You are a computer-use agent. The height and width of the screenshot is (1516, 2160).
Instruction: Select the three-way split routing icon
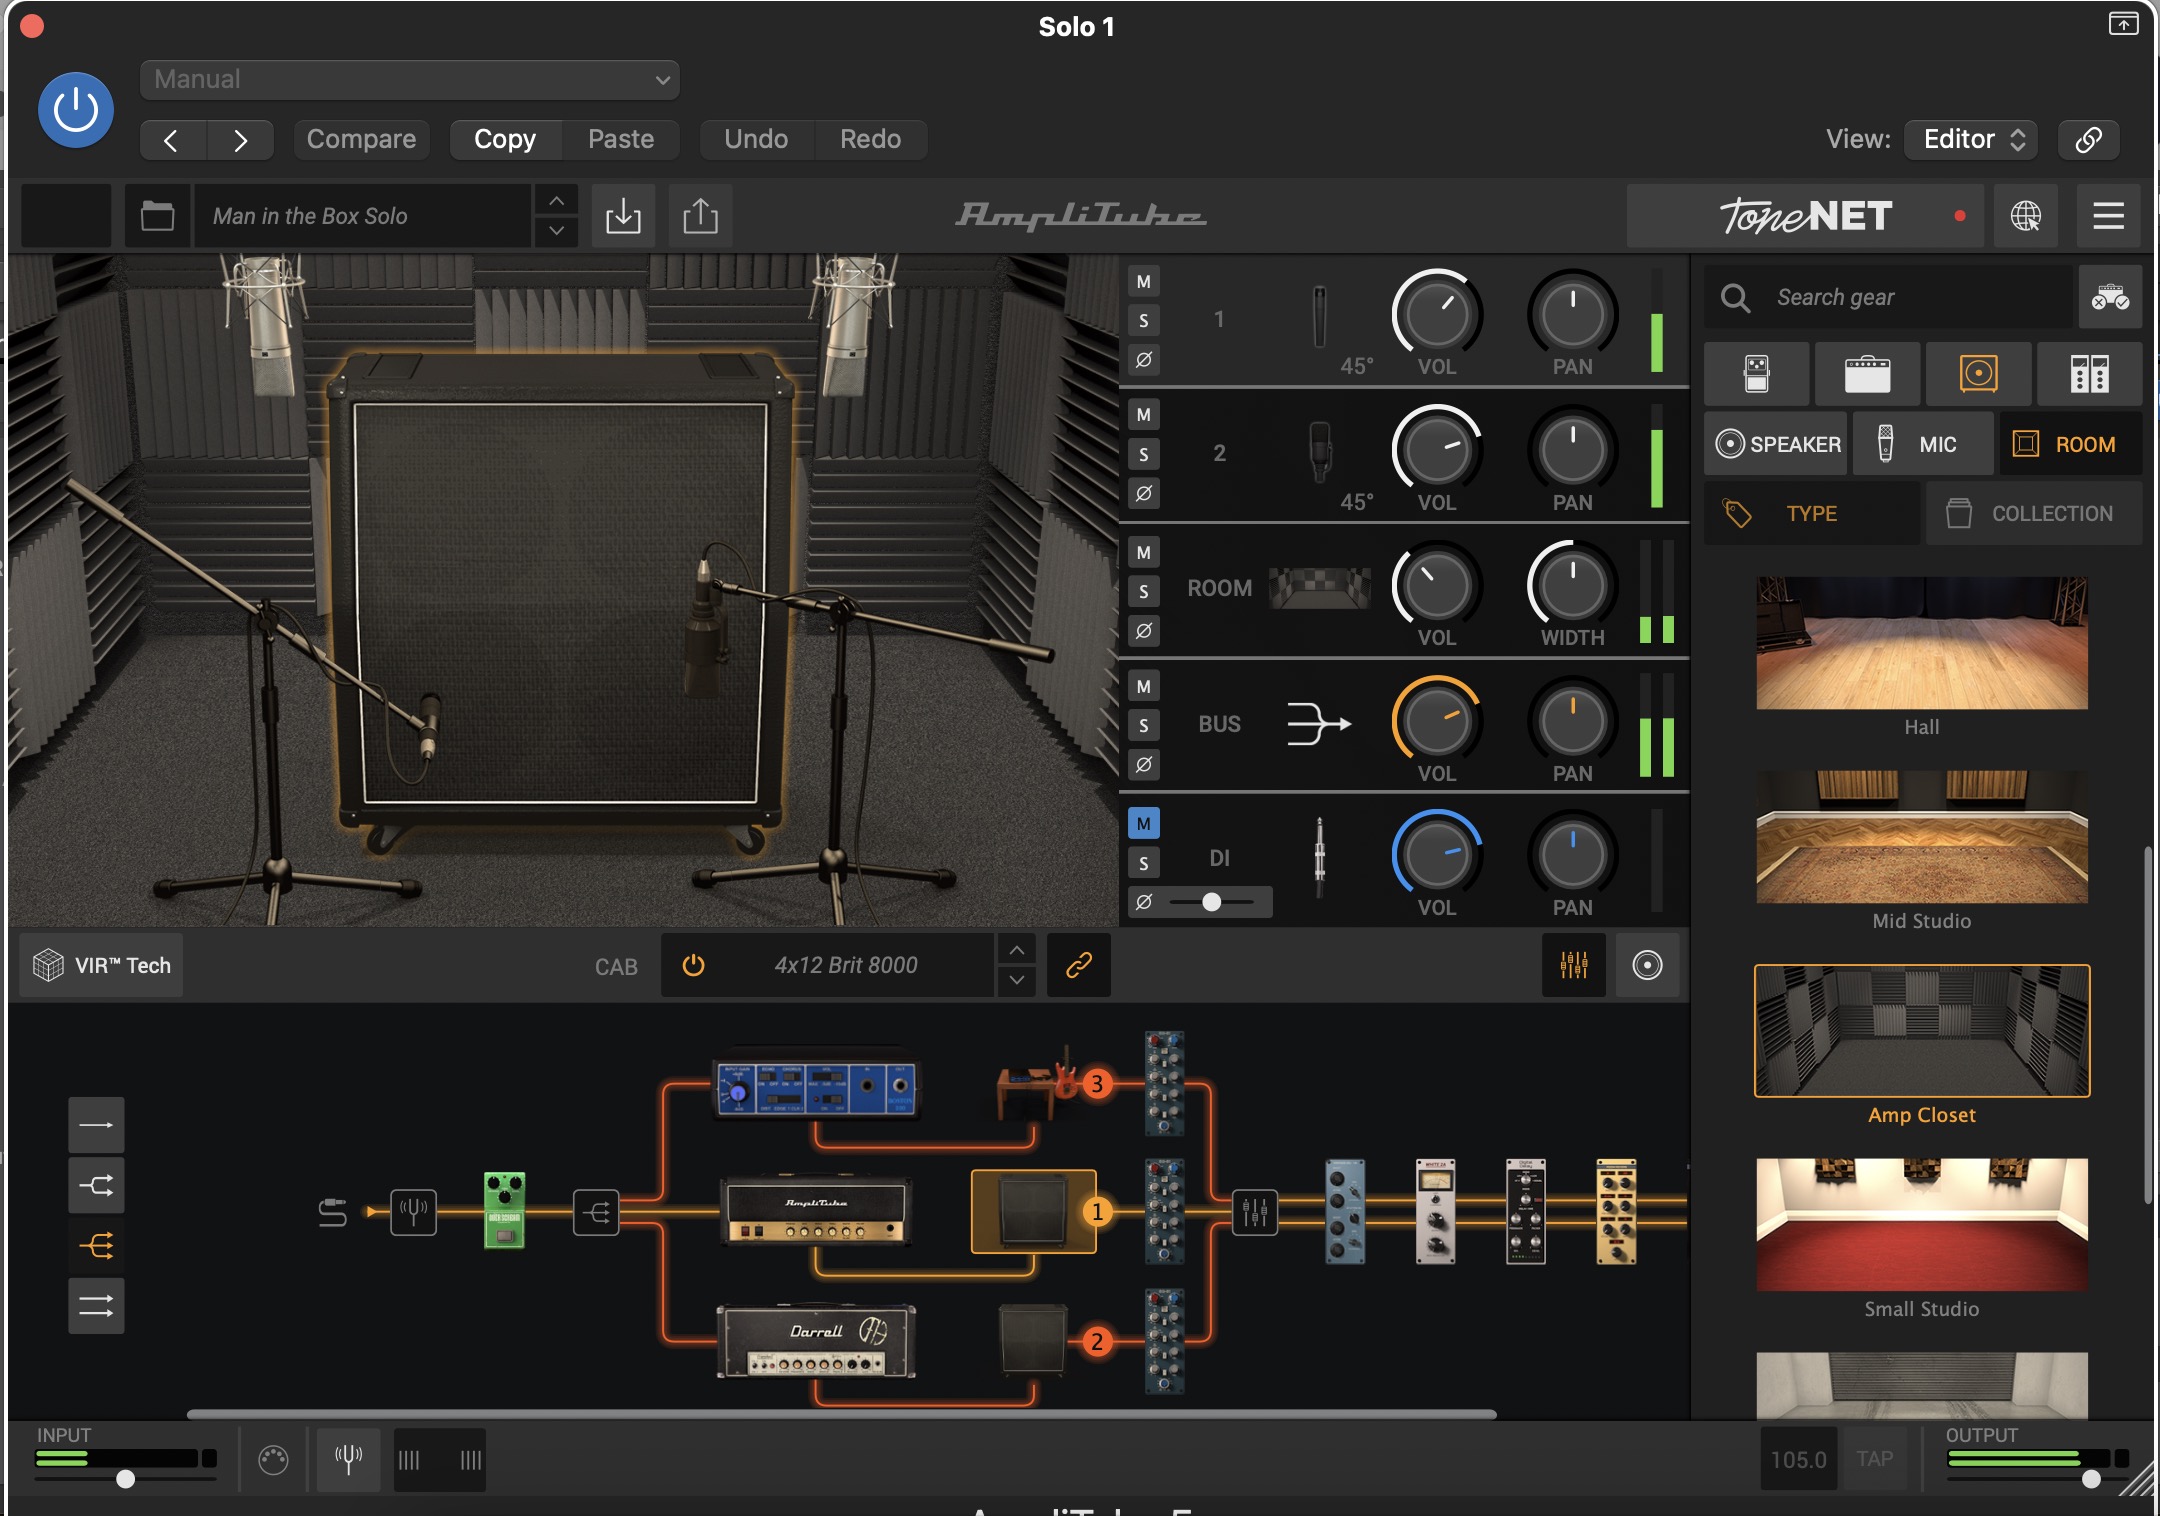pos(96,1246)
